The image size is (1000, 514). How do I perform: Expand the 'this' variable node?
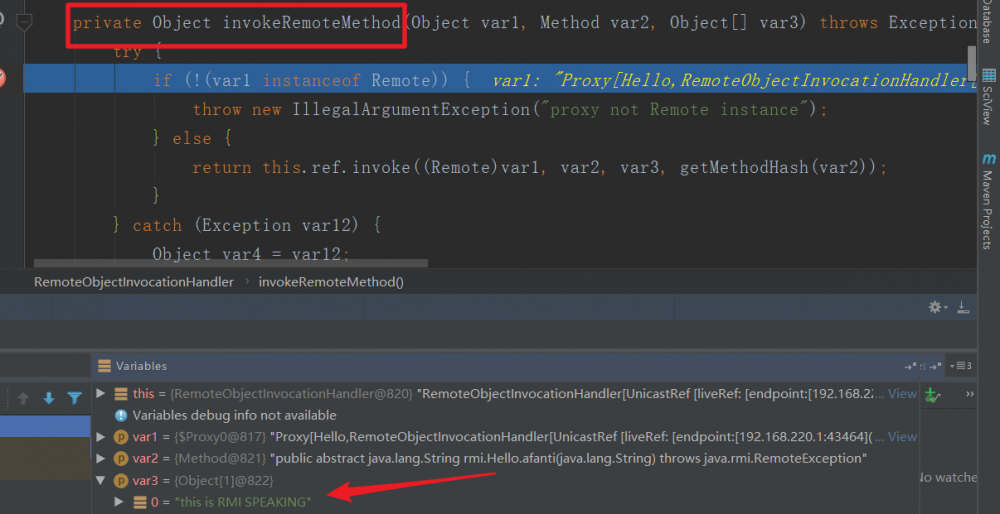pos(101,393)
